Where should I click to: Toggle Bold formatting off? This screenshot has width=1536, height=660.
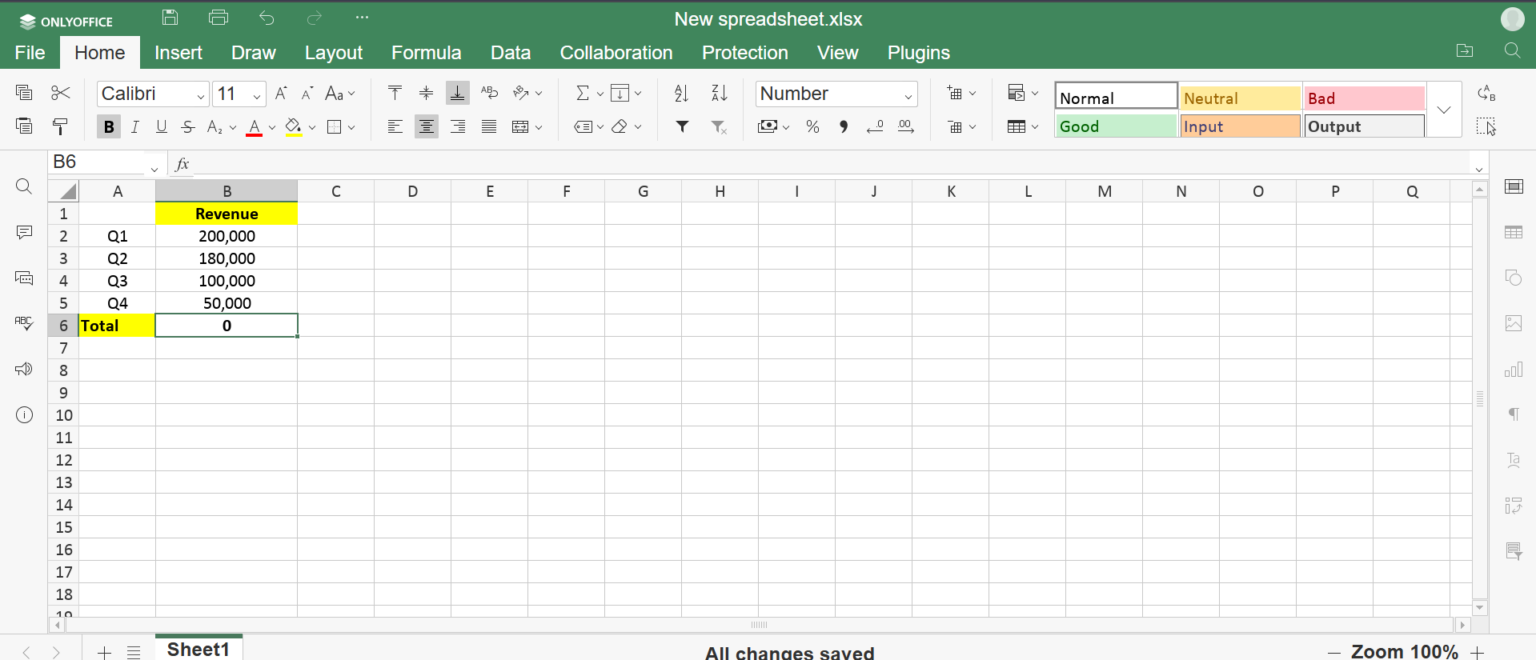(109, 127)
